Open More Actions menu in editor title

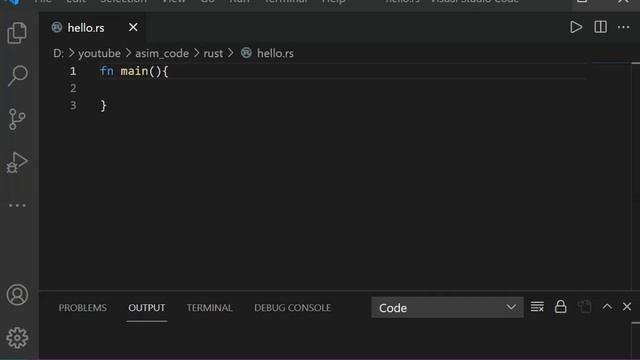(x=623, y=27)
